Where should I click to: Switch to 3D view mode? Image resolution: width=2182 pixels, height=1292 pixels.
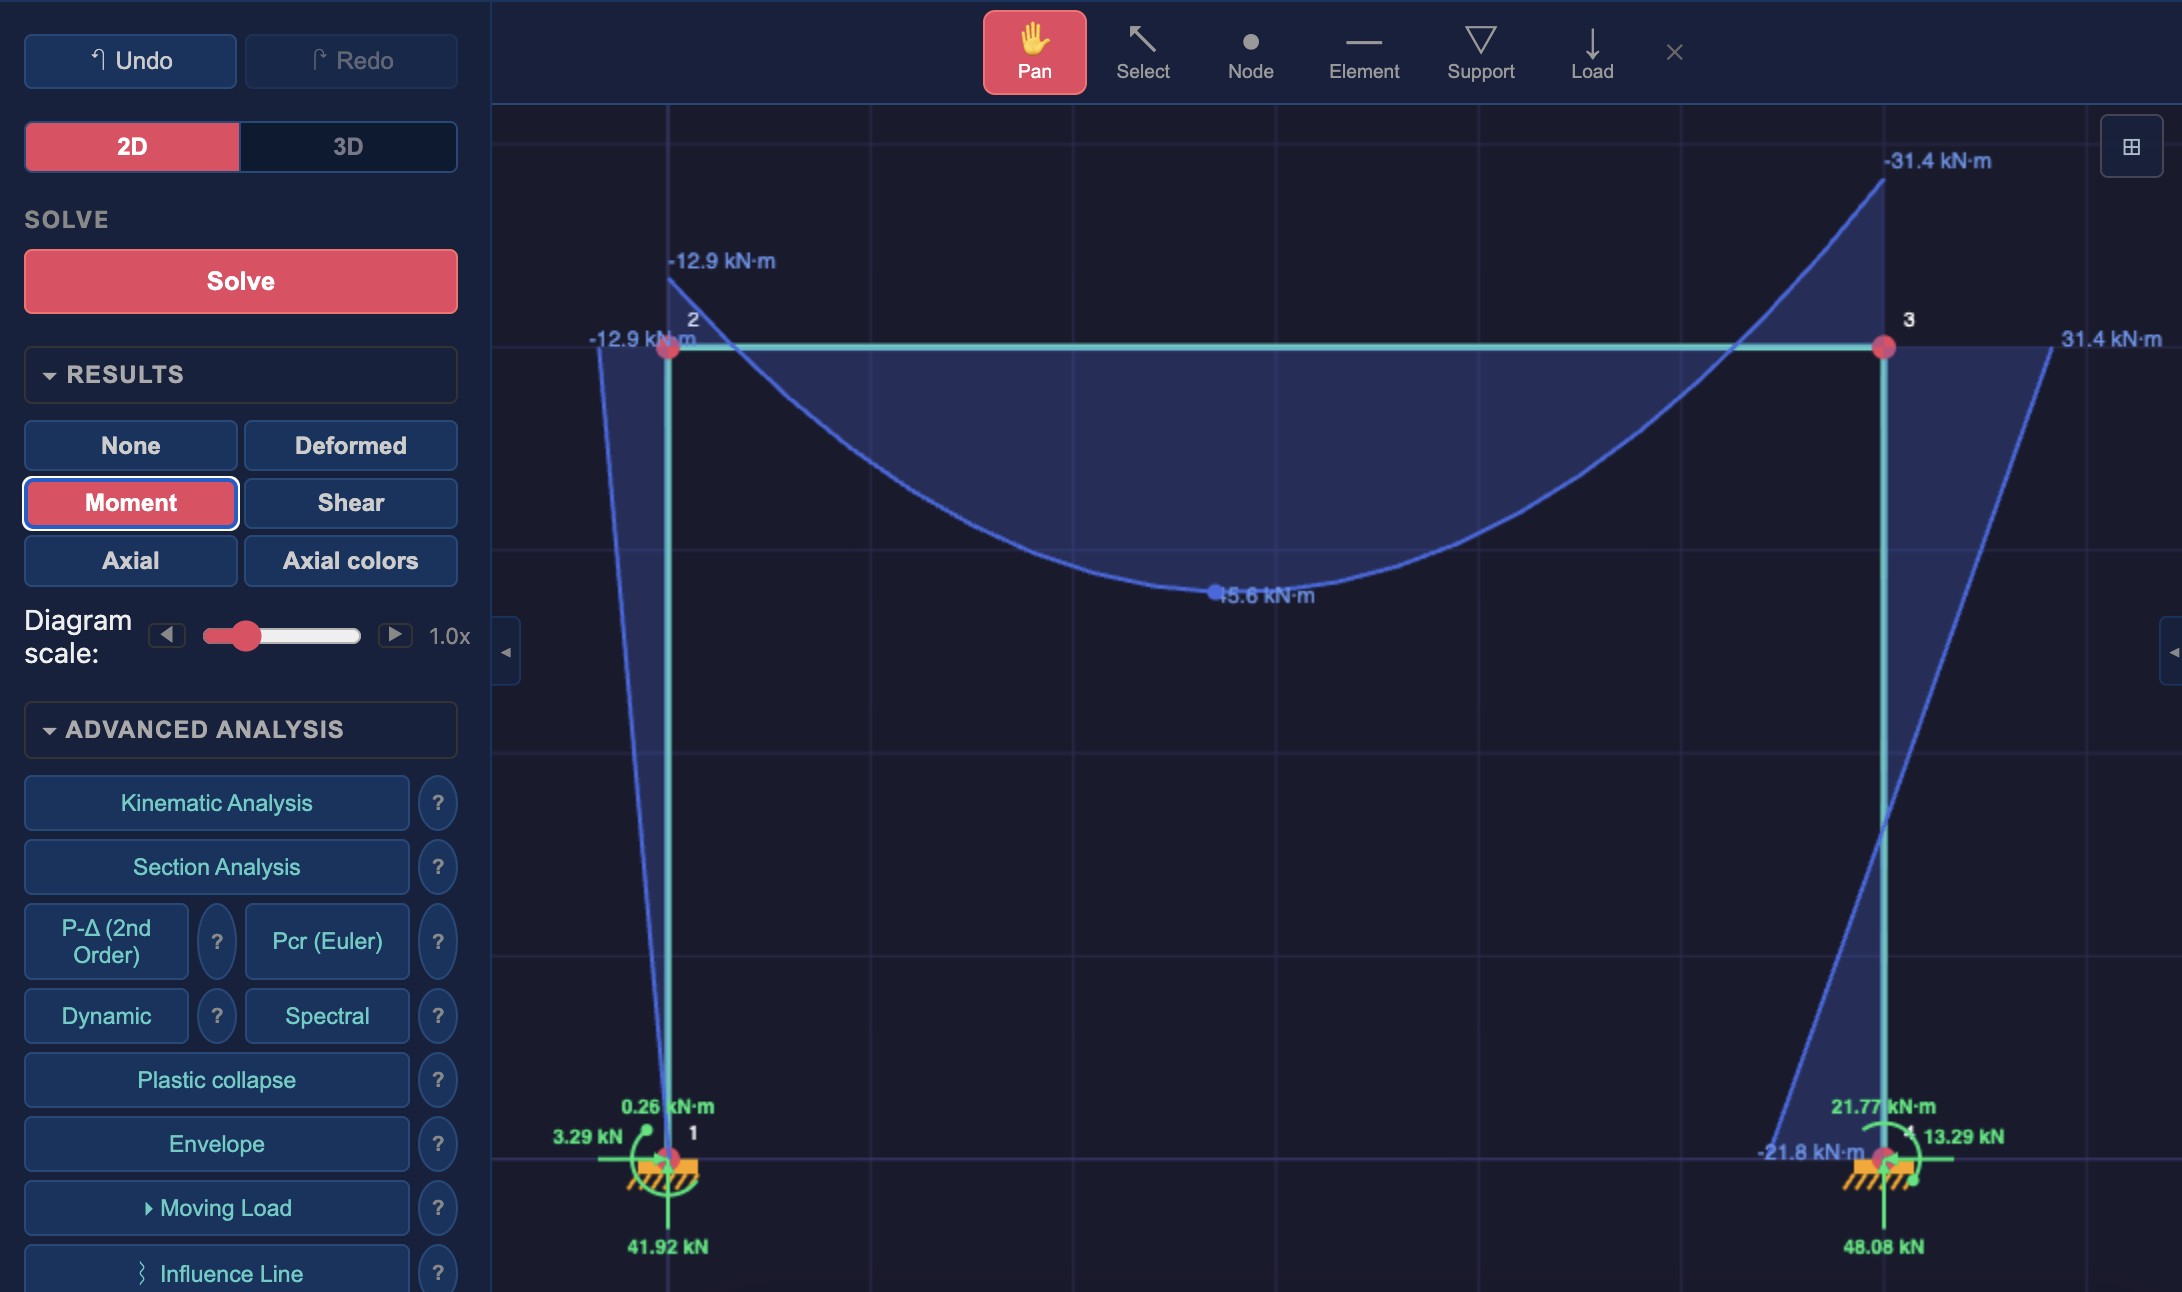tap(348, 147)
